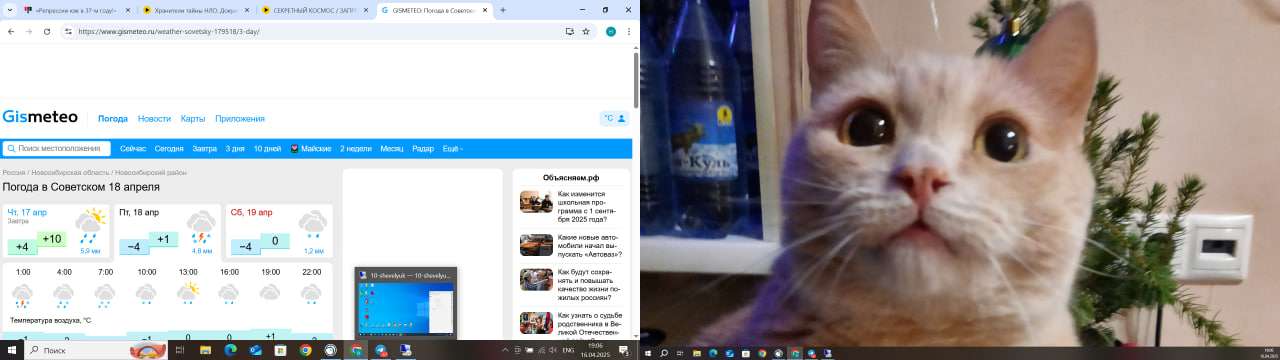Open the Chrome profile avatar

(611, 31)
